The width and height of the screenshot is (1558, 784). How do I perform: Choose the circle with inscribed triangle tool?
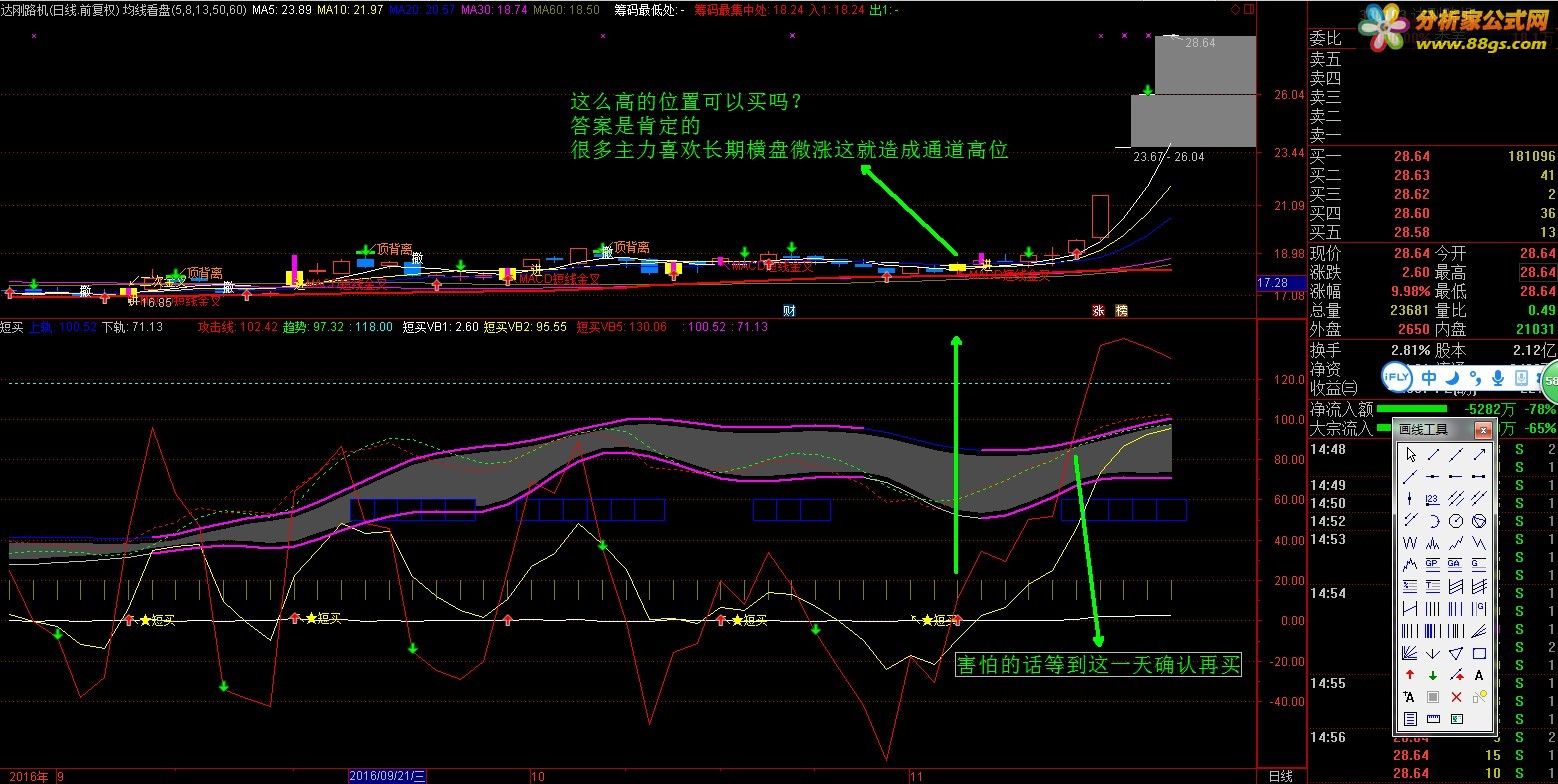pyautogui.click(x=1479, y=520)
